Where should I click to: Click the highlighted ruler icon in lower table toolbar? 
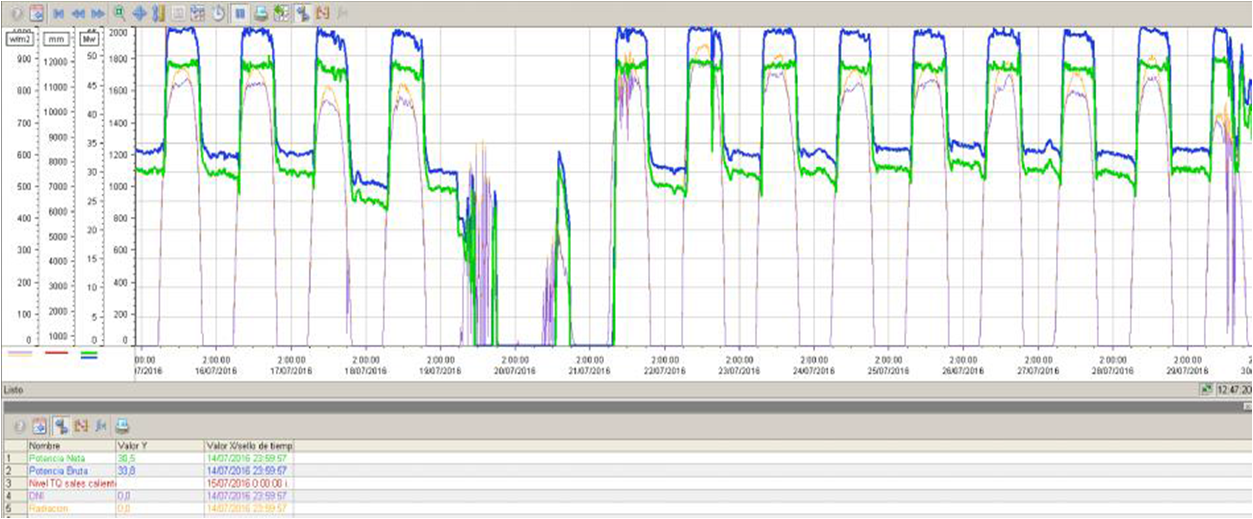click(59, 424)
